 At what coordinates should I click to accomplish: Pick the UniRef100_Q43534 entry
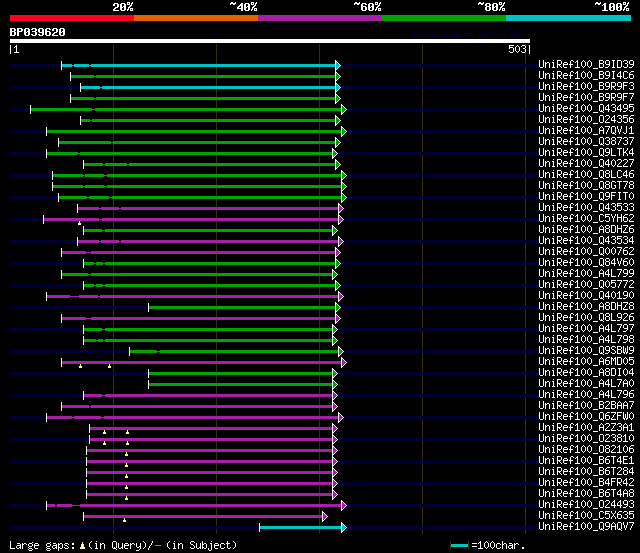click(x=586, y=241)
